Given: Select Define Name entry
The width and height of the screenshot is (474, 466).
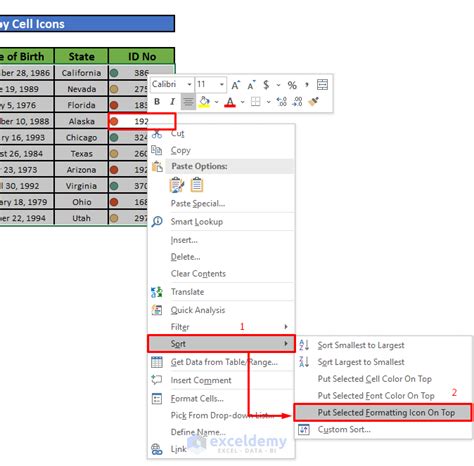Looking at the screenshot, I should (198, 432).
